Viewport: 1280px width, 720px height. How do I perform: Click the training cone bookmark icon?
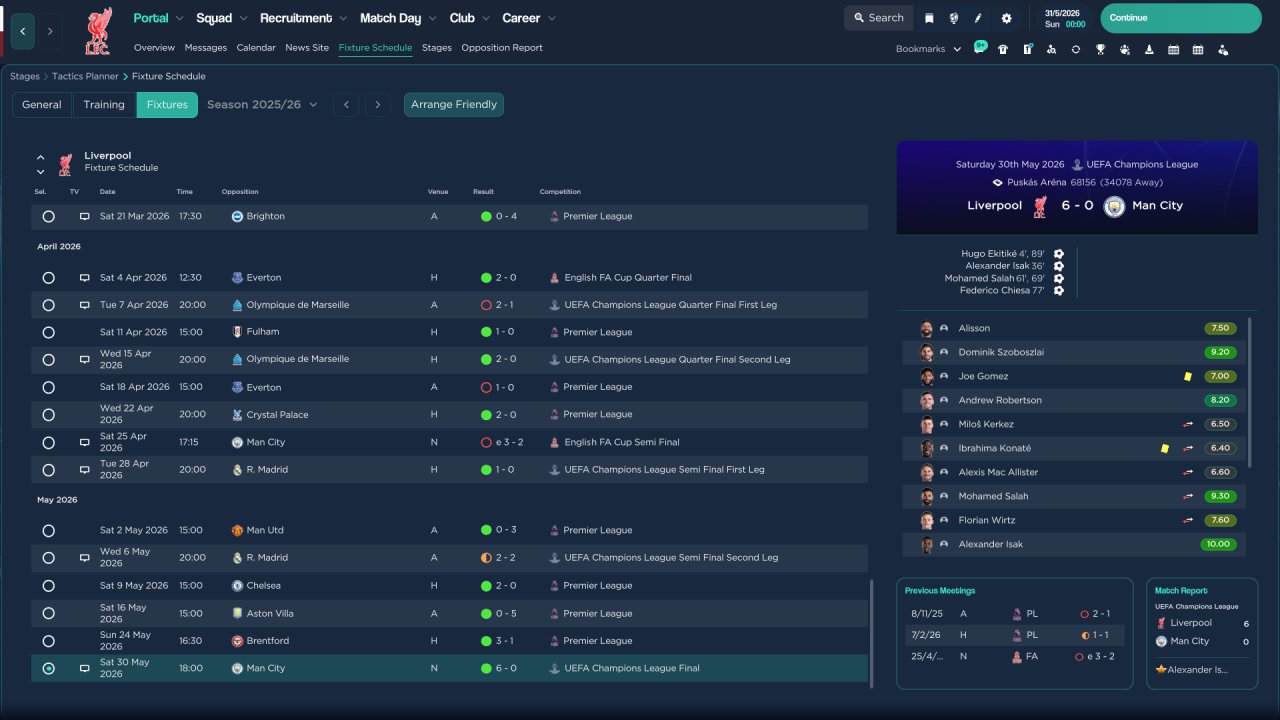[1149, 49]
